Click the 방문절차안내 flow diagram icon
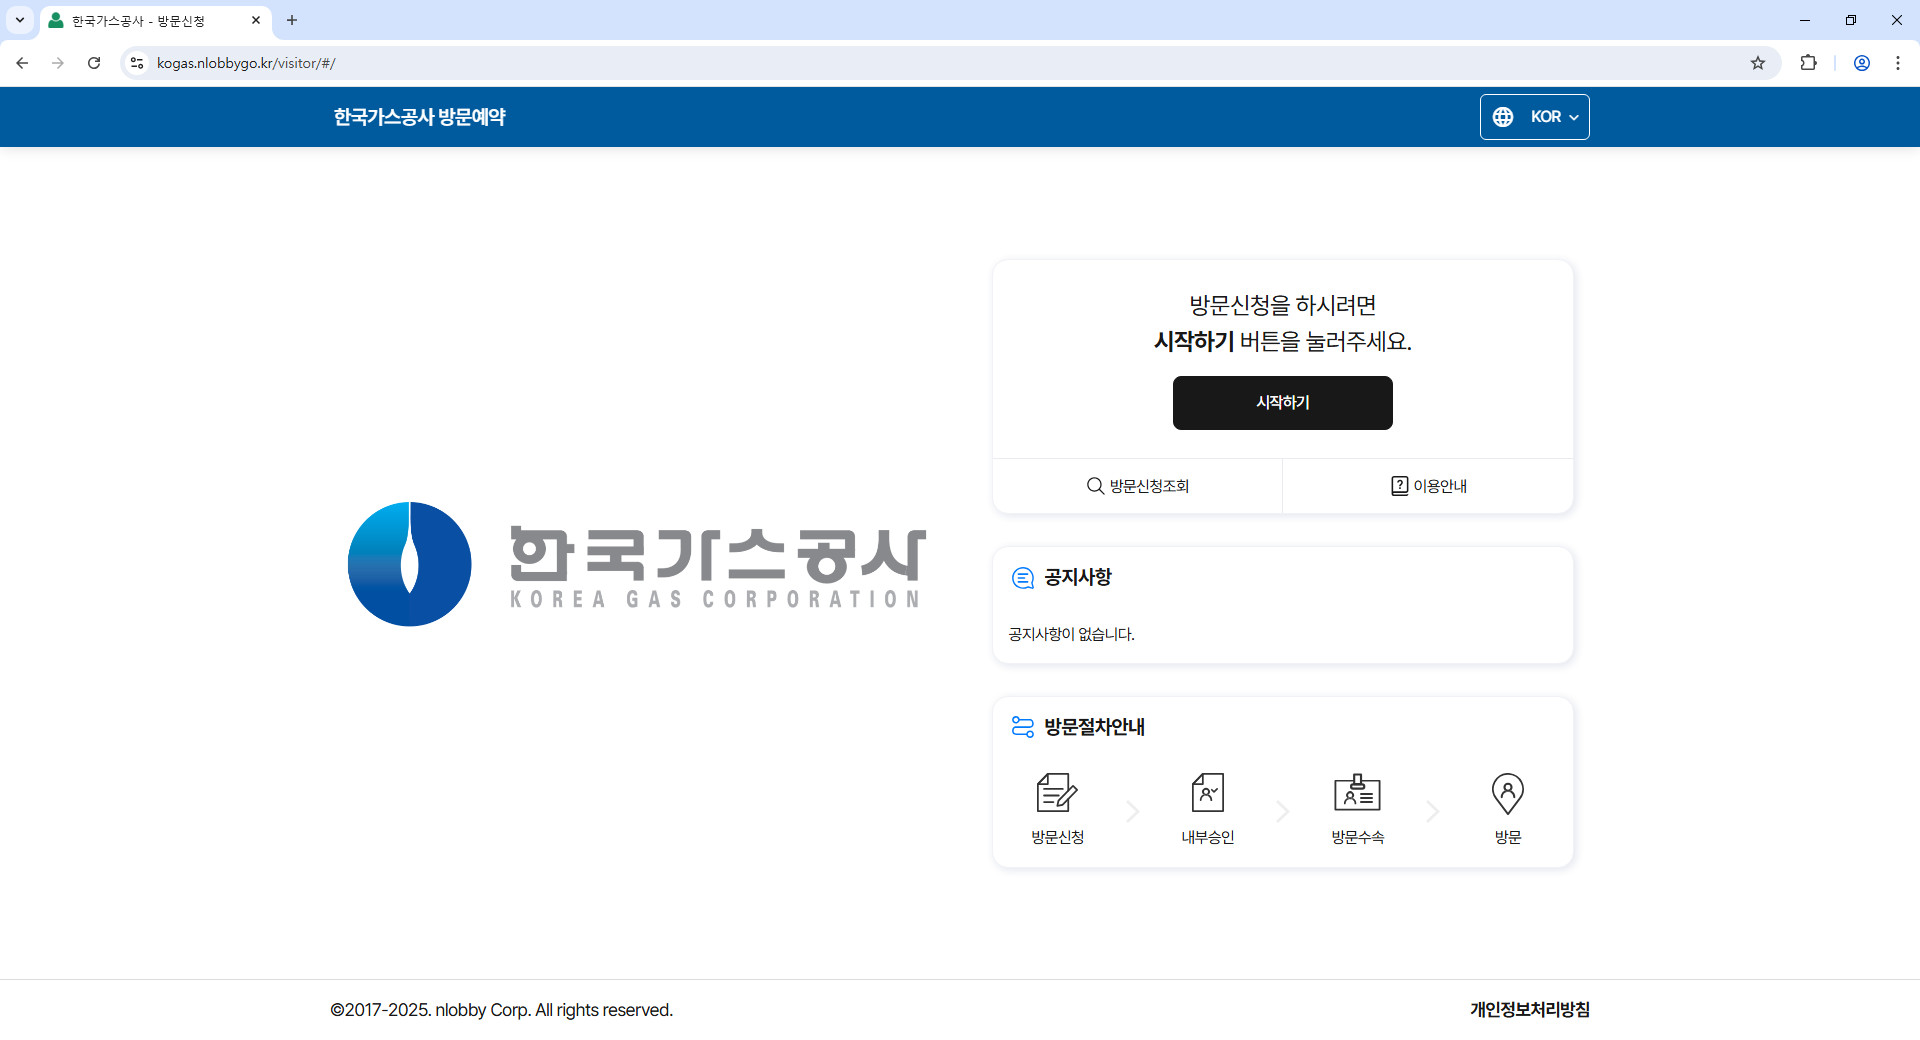Screen dimensions: 1920x1040 pos(1022,727)
